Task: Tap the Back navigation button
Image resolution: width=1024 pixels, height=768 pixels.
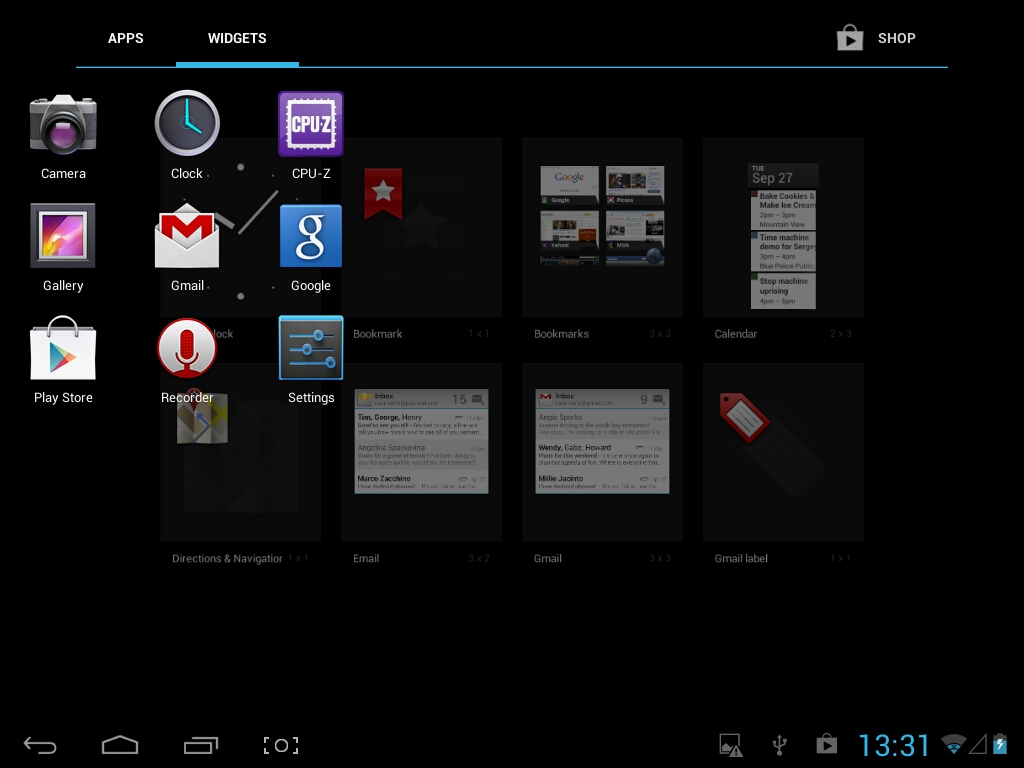Action: tap(40, 745)
